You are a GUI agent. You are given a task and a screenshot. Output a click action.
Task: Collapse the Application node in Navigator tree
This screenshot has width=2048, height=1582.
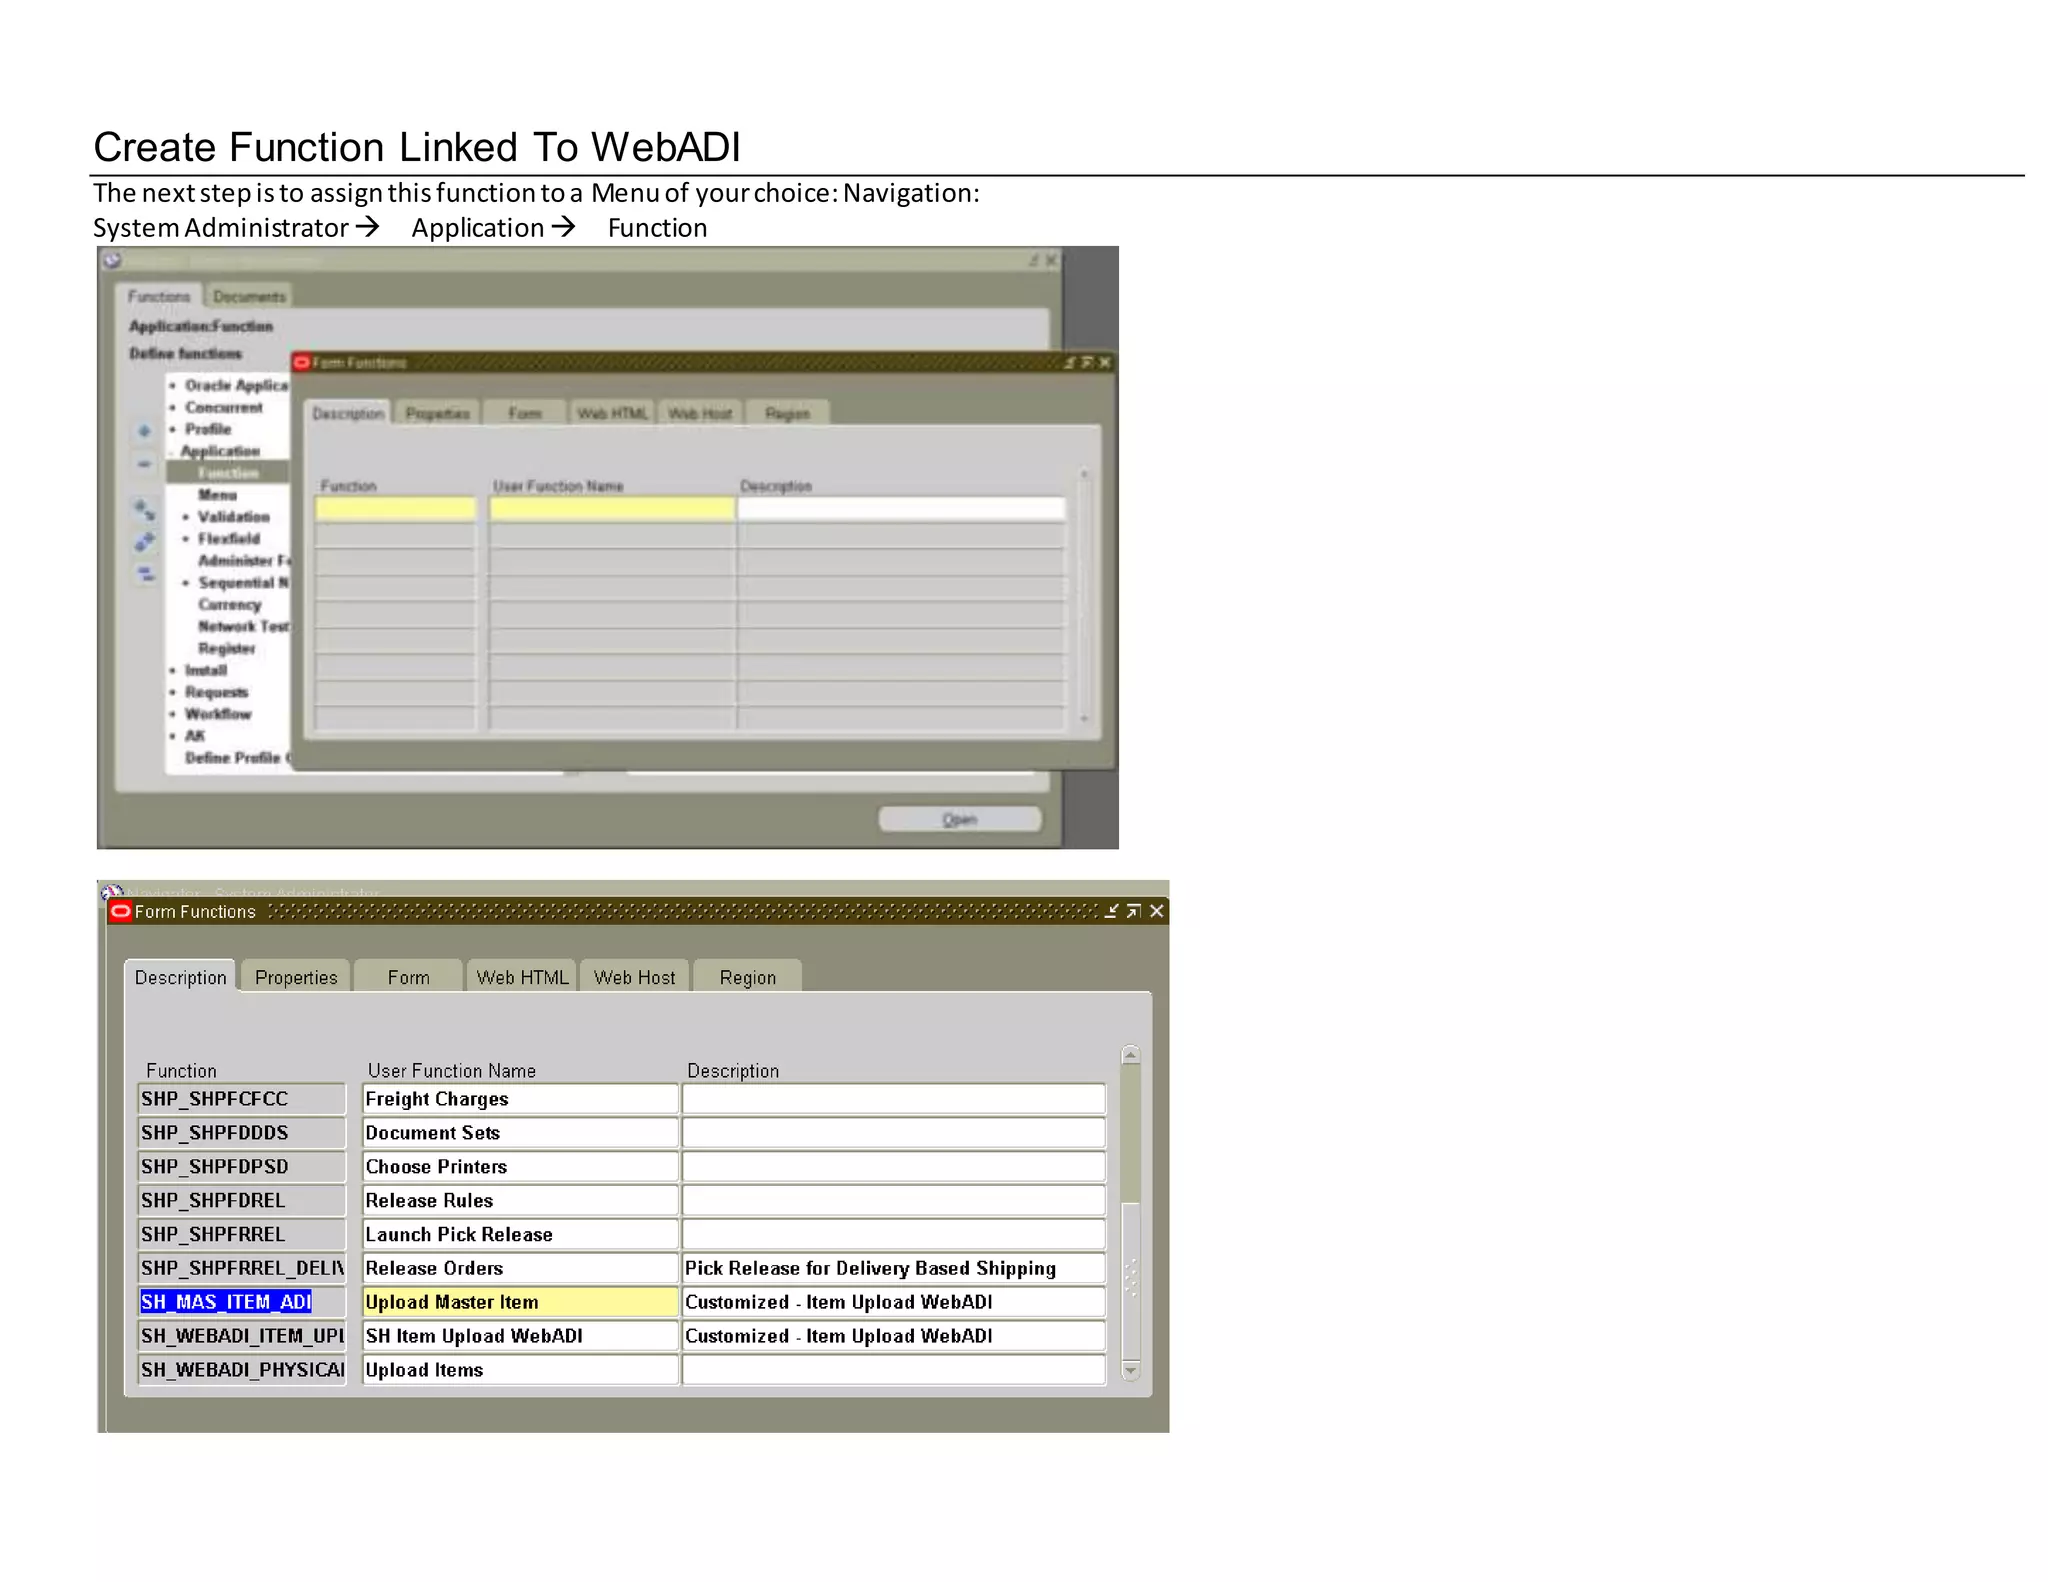point(173,452)
